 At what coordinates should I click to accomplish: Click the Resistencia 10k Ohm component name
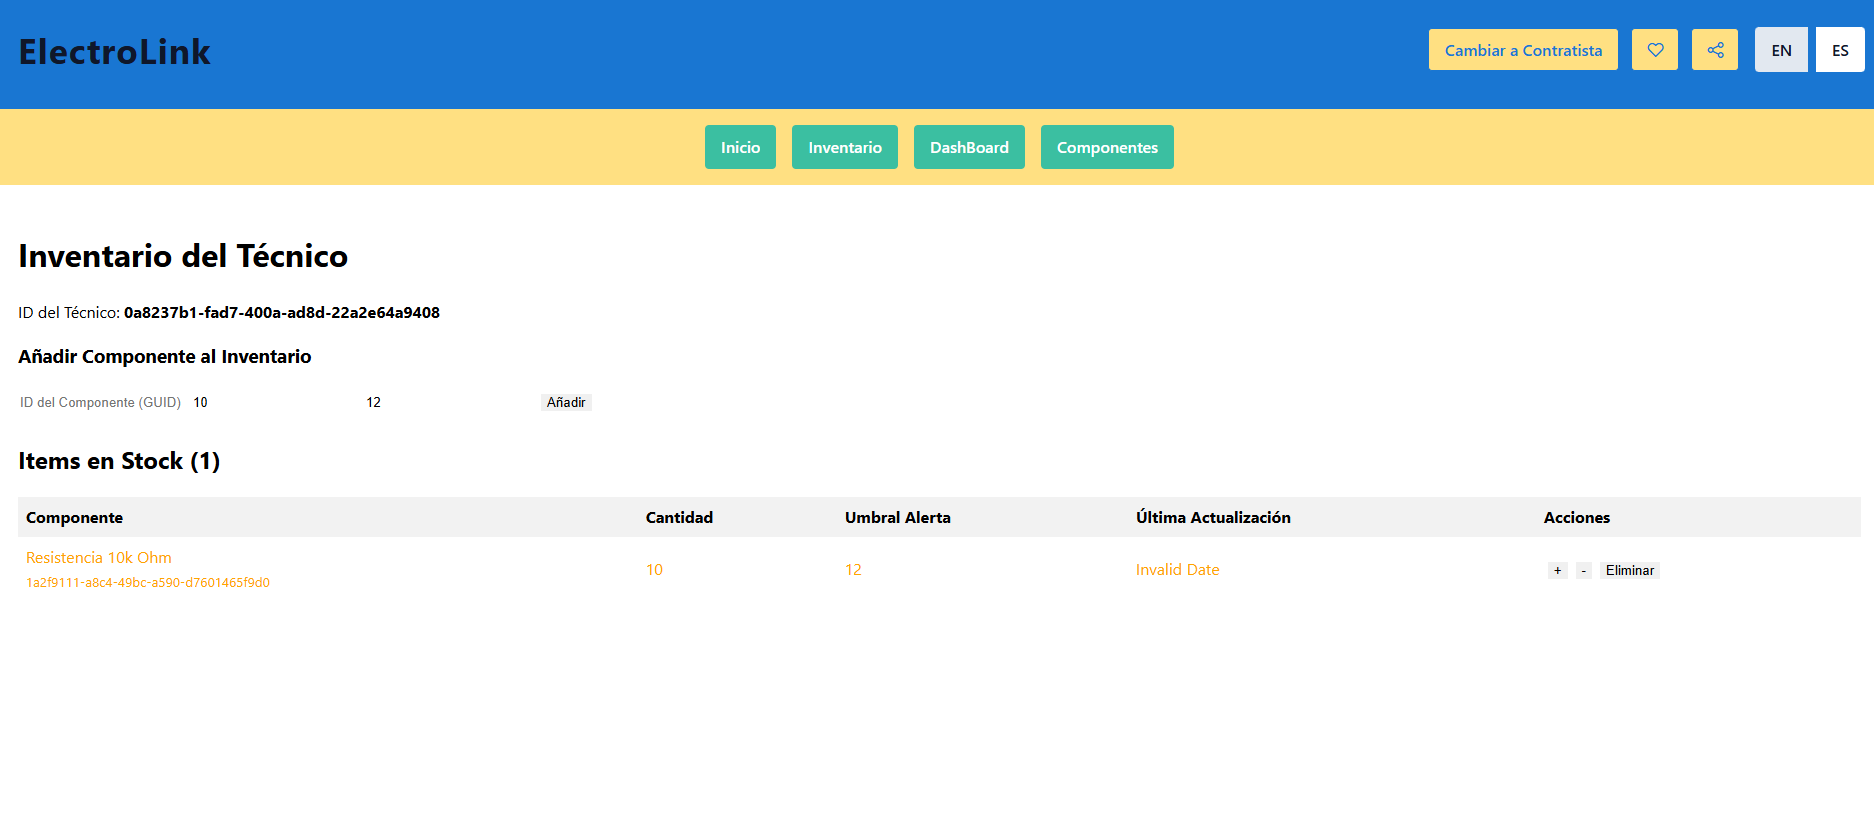pyautogui.click(x=99, y=557)
